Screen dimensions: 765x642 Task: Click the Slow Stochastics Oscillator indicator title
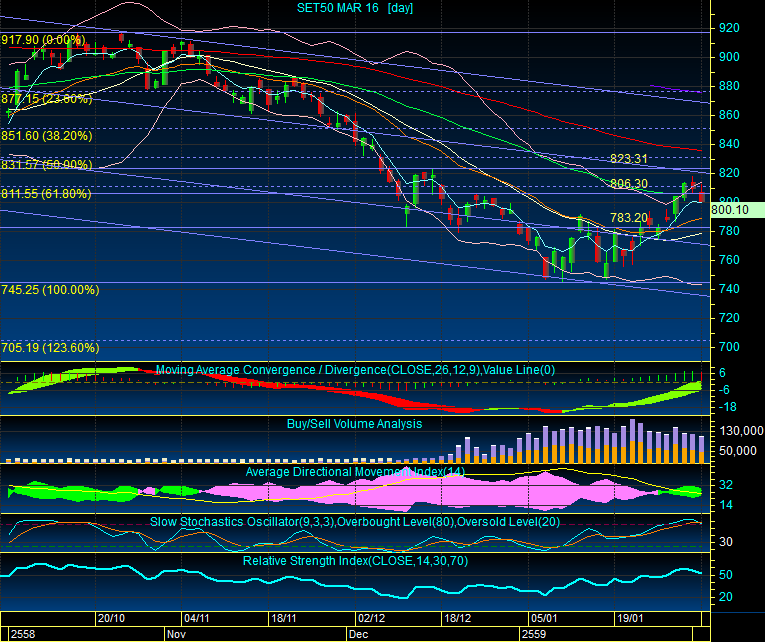click(355, 522)
